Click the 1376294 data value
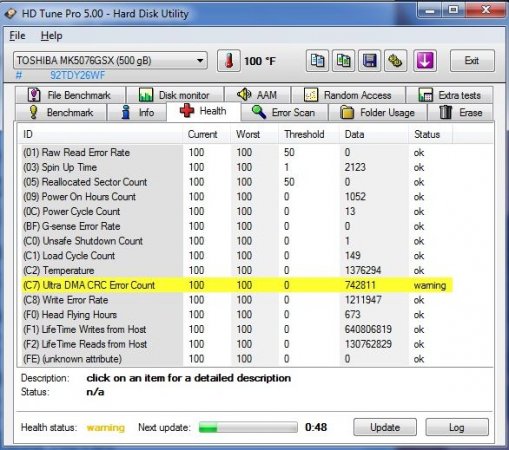The width and height of the screenshot is (509, 450). pos(363,270)
